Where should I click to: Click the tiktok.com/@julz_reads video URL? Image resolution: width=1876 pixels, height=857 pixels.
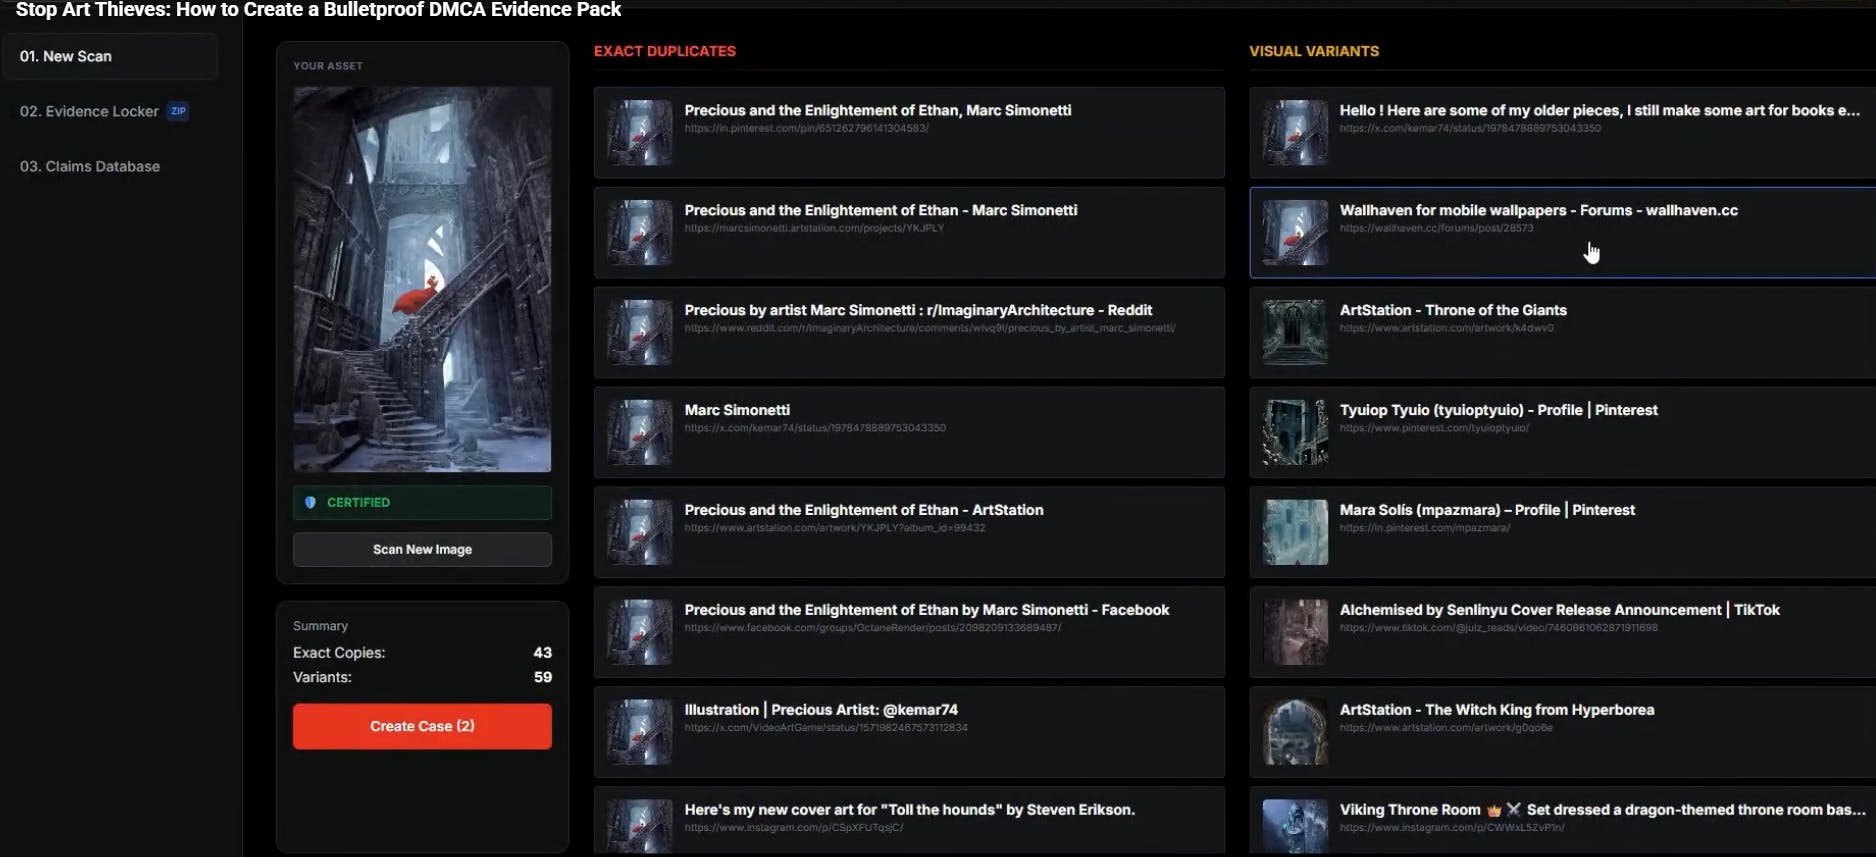point(1499,628)
